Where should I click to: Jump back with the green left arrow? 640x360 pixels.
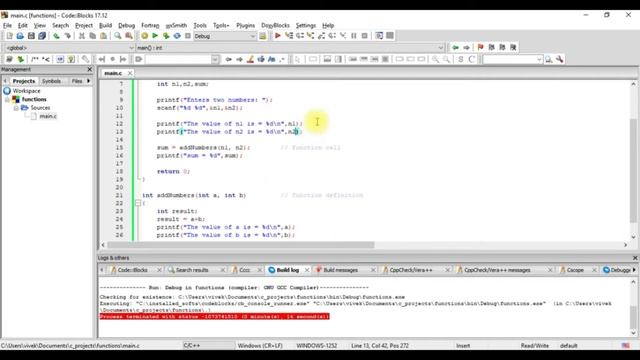tap(455, 48)
